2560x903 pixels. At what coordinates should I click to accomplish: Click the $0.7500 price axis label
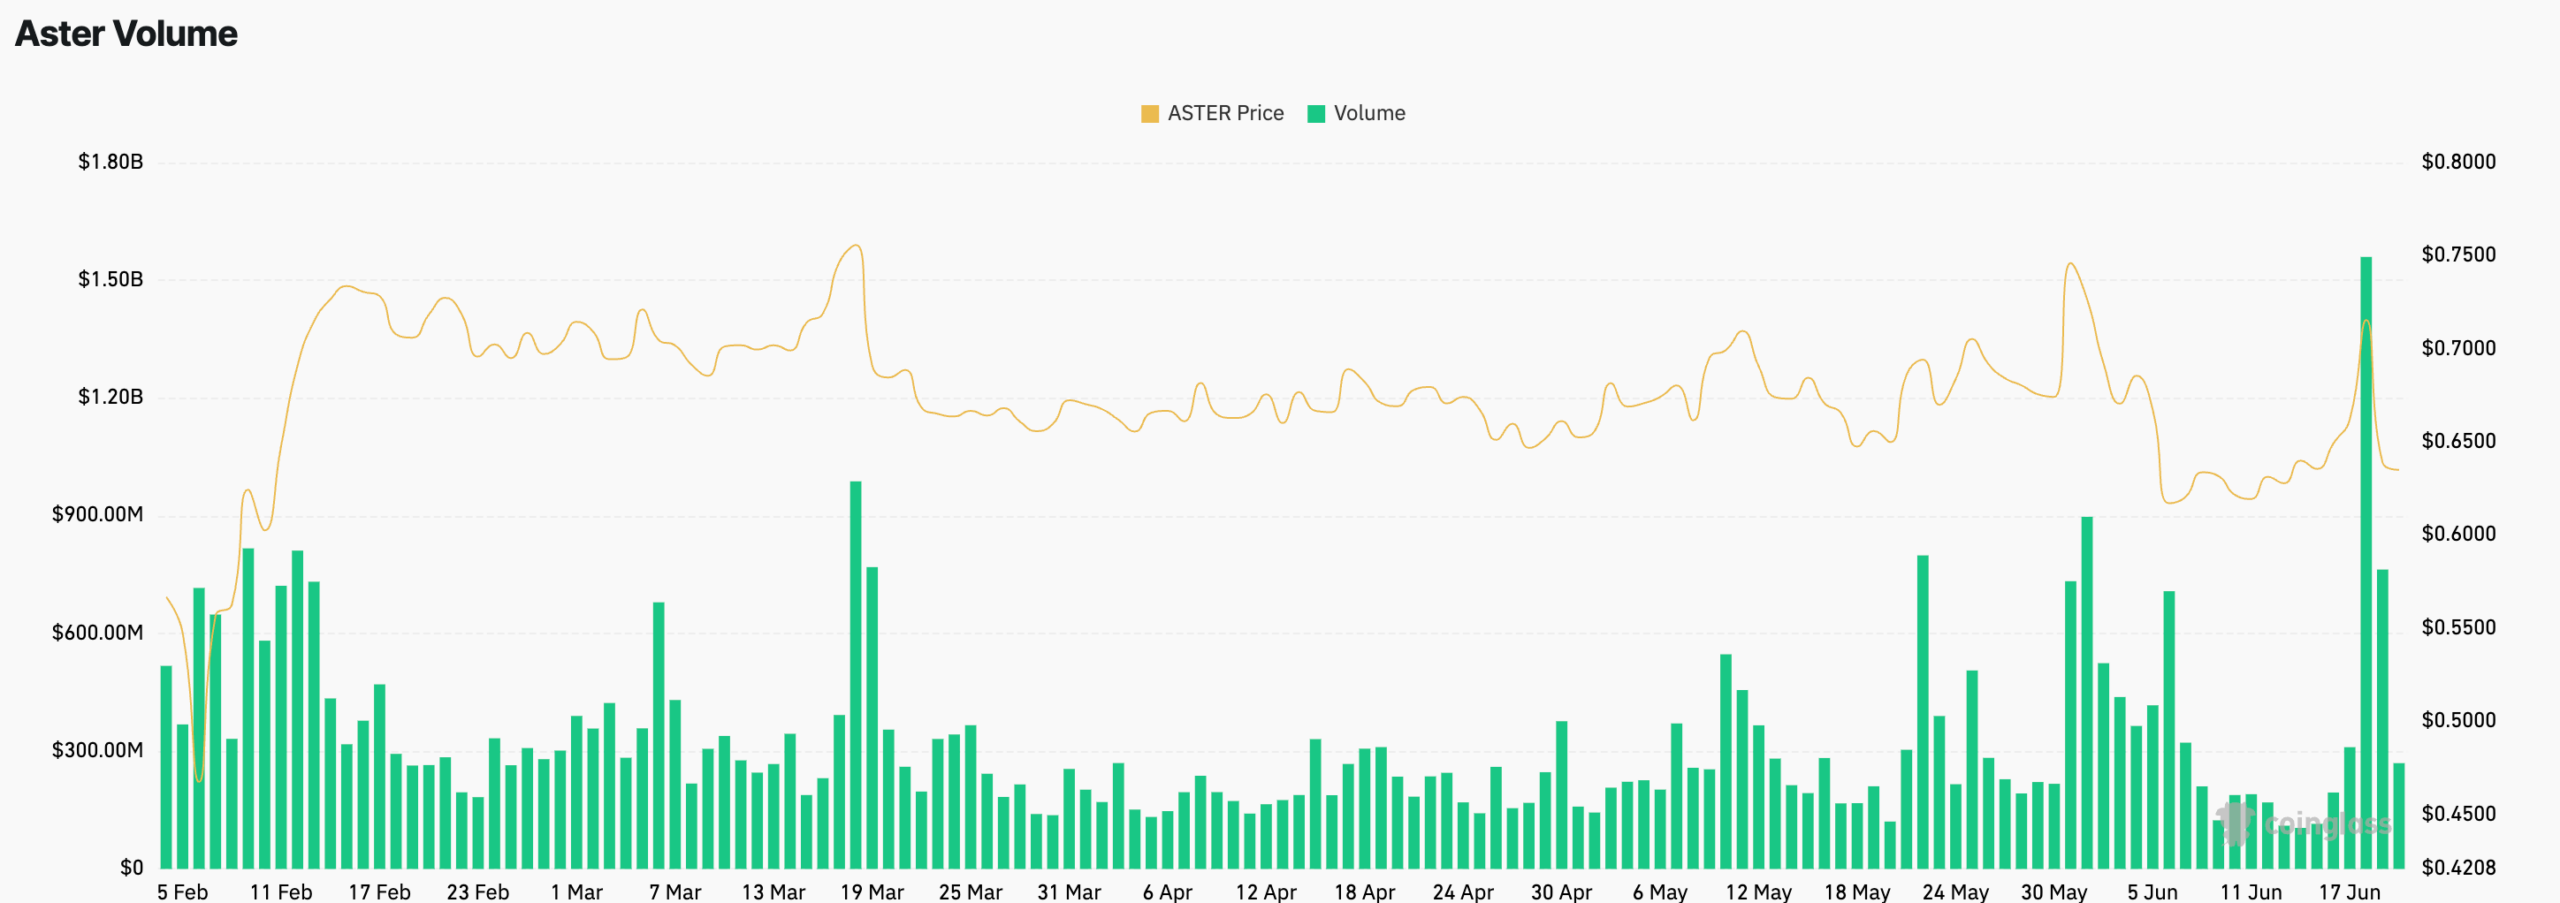point(2458,255)
